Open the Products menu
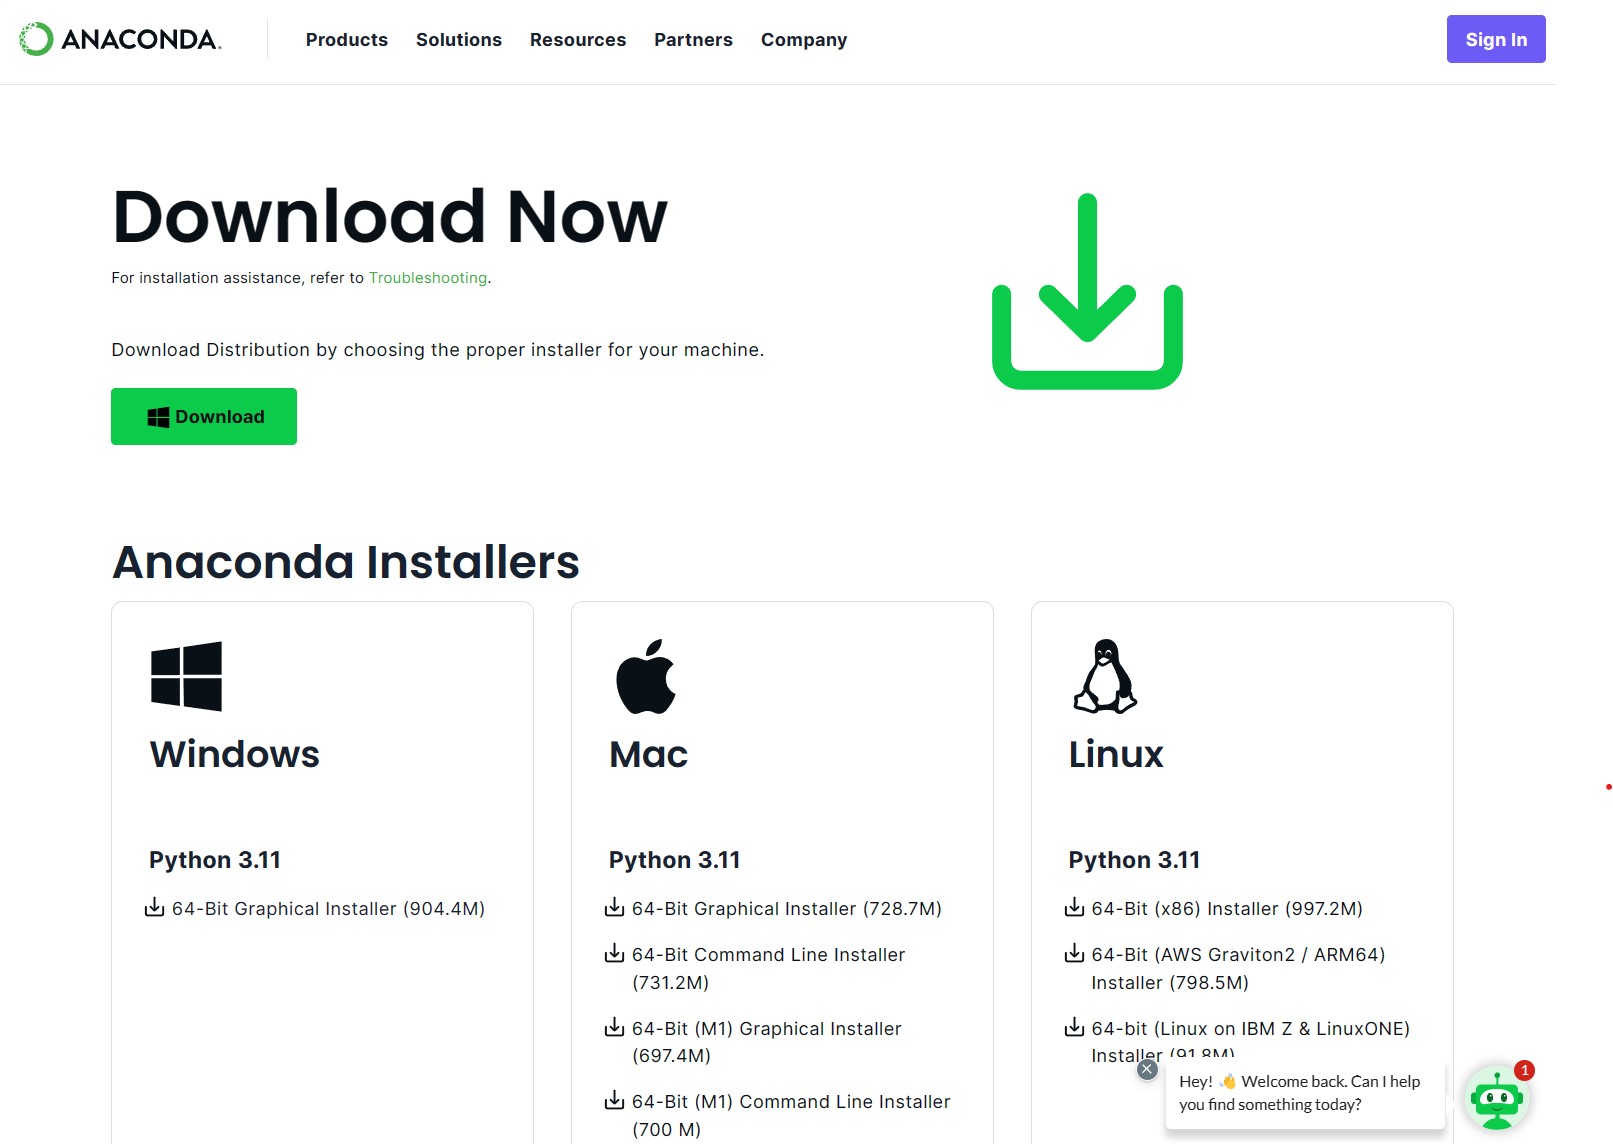Screen dimensions: 1613x1144 346,40
